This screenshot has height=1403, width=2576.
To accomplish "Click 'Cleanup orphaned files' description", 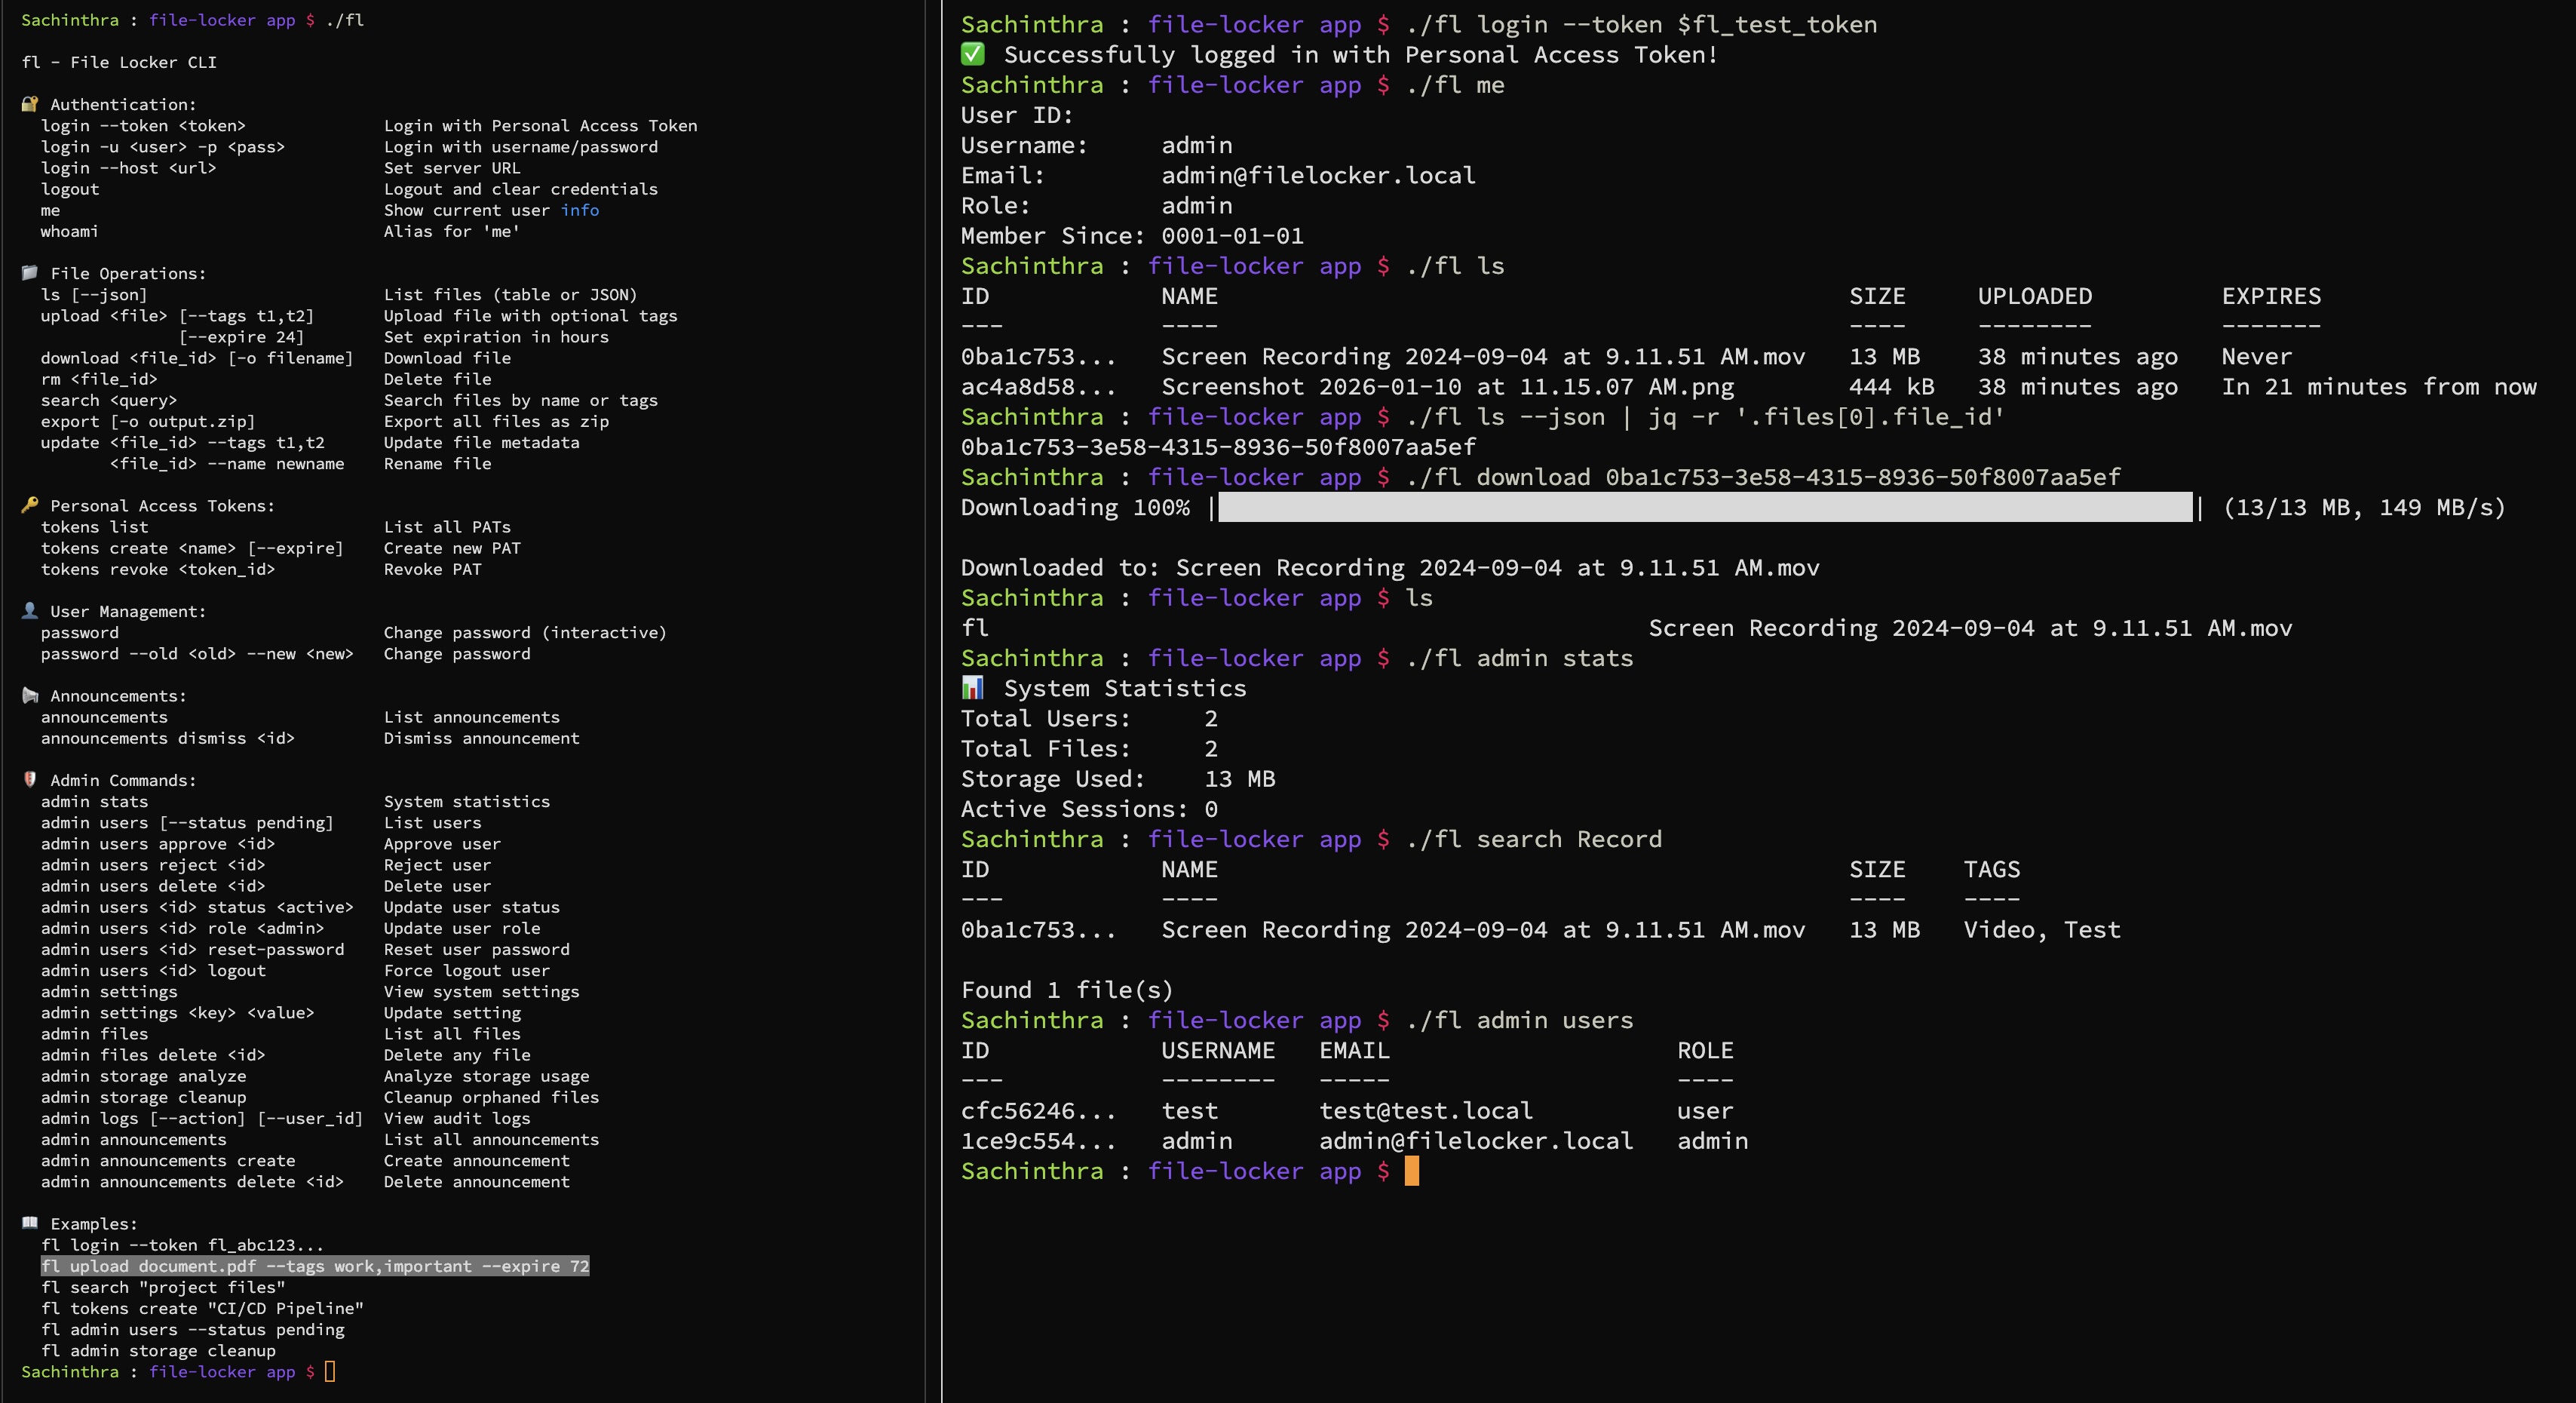I will click(491, 1097).
